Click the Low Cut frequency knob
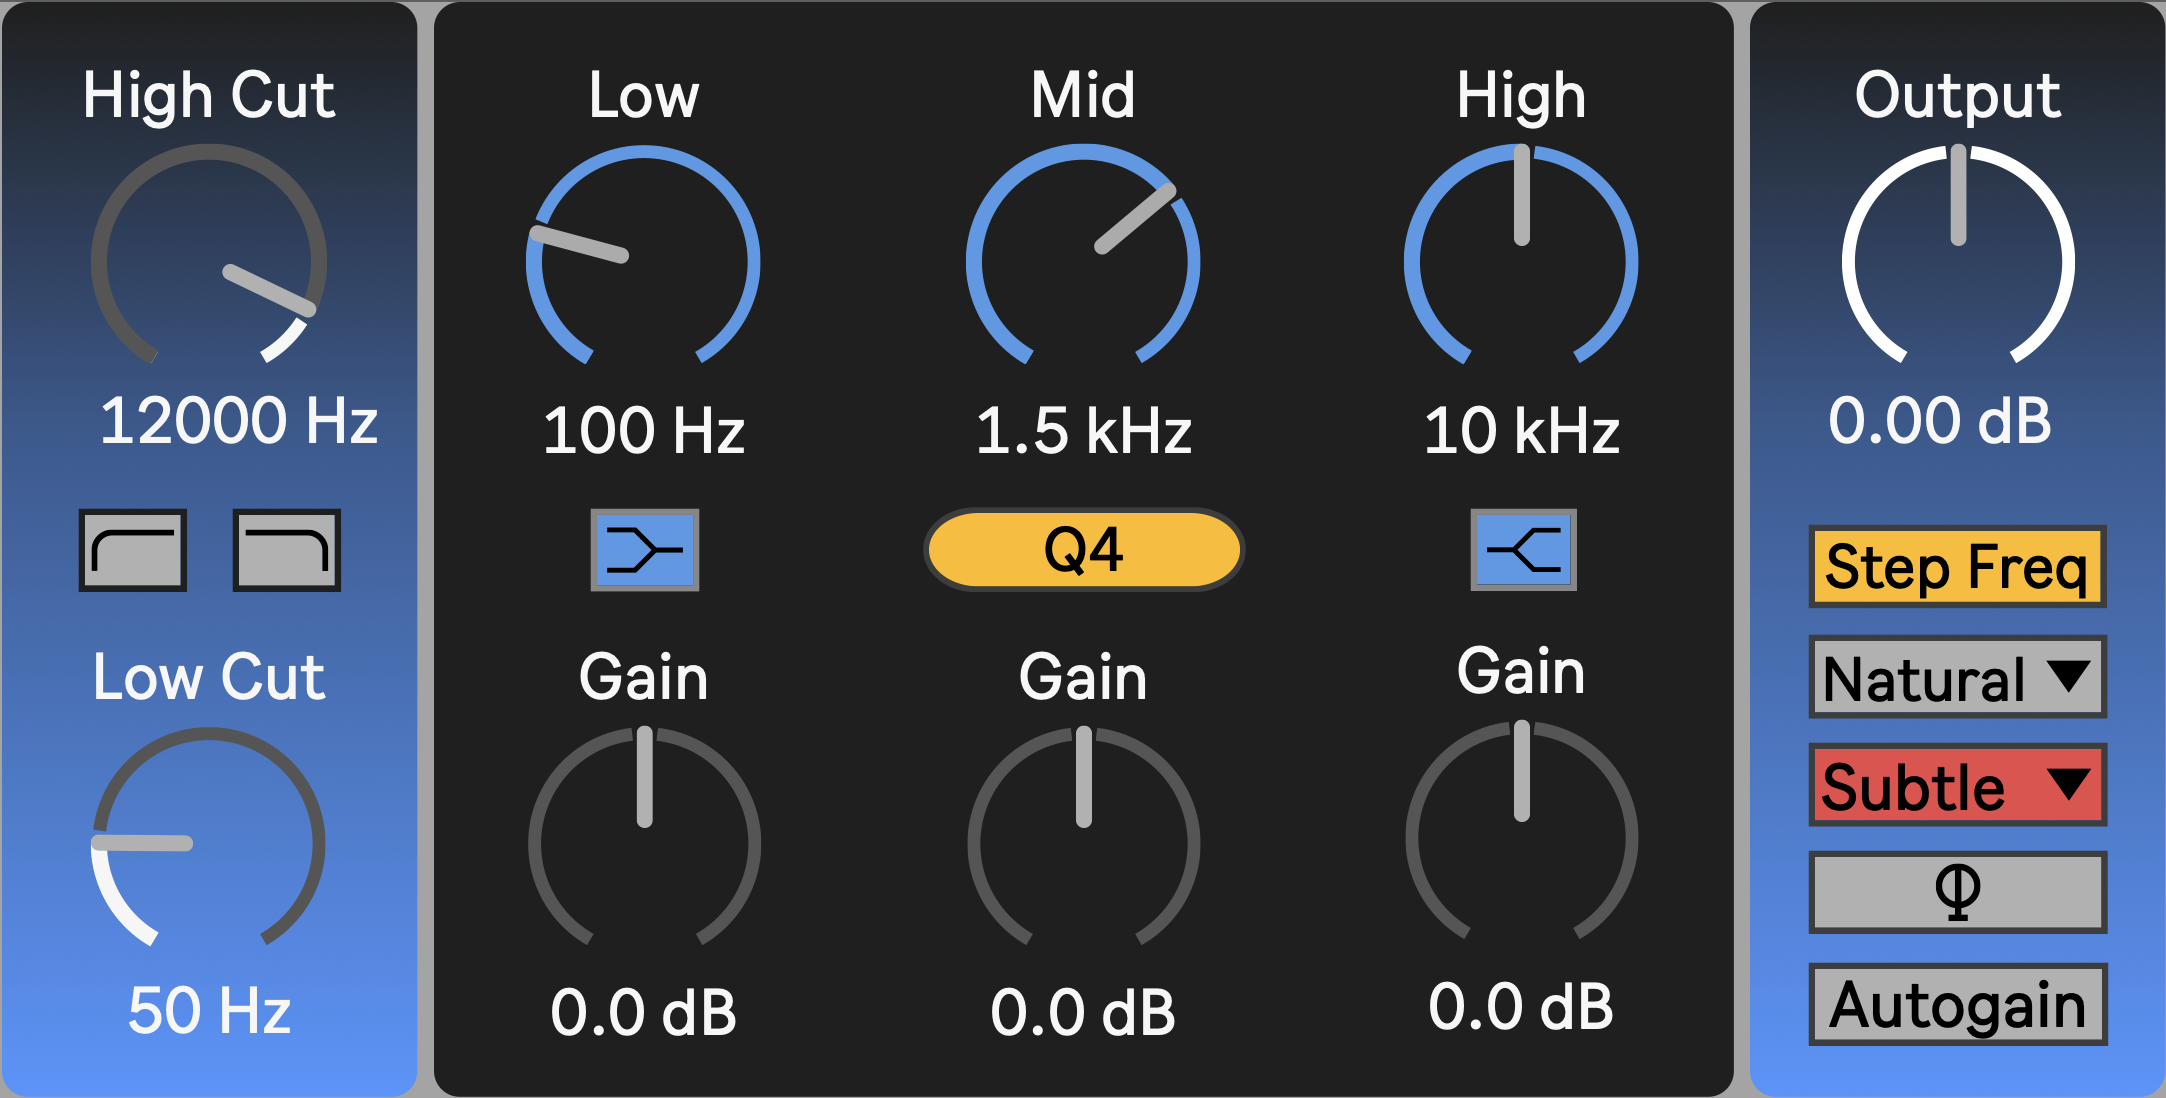The height and width of the screenshot is (1098, 2166). pos(209,844)
